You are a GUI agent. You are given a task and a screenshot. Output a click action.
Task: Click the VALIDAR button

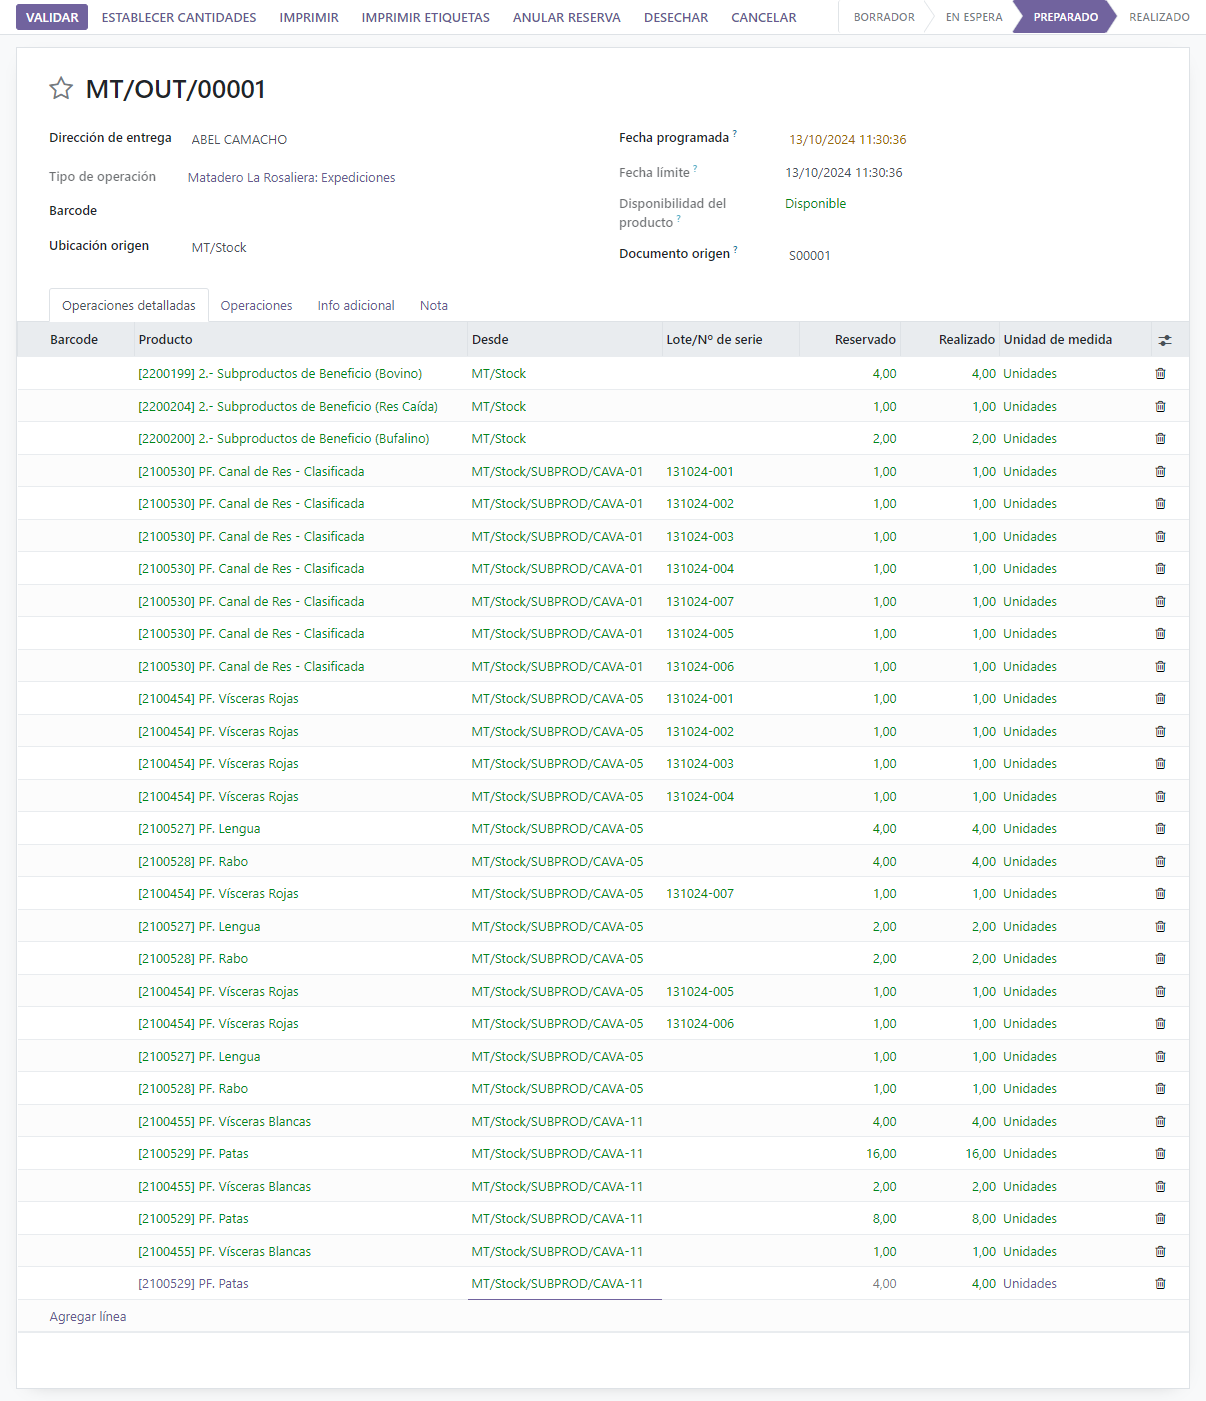click(52, 17)
